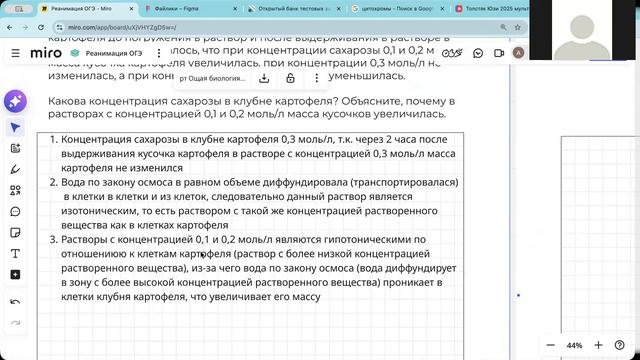This screenshot has width=640, height=360.
Task: Switch to the Файлики Figma tab
Action: (190, 9)
